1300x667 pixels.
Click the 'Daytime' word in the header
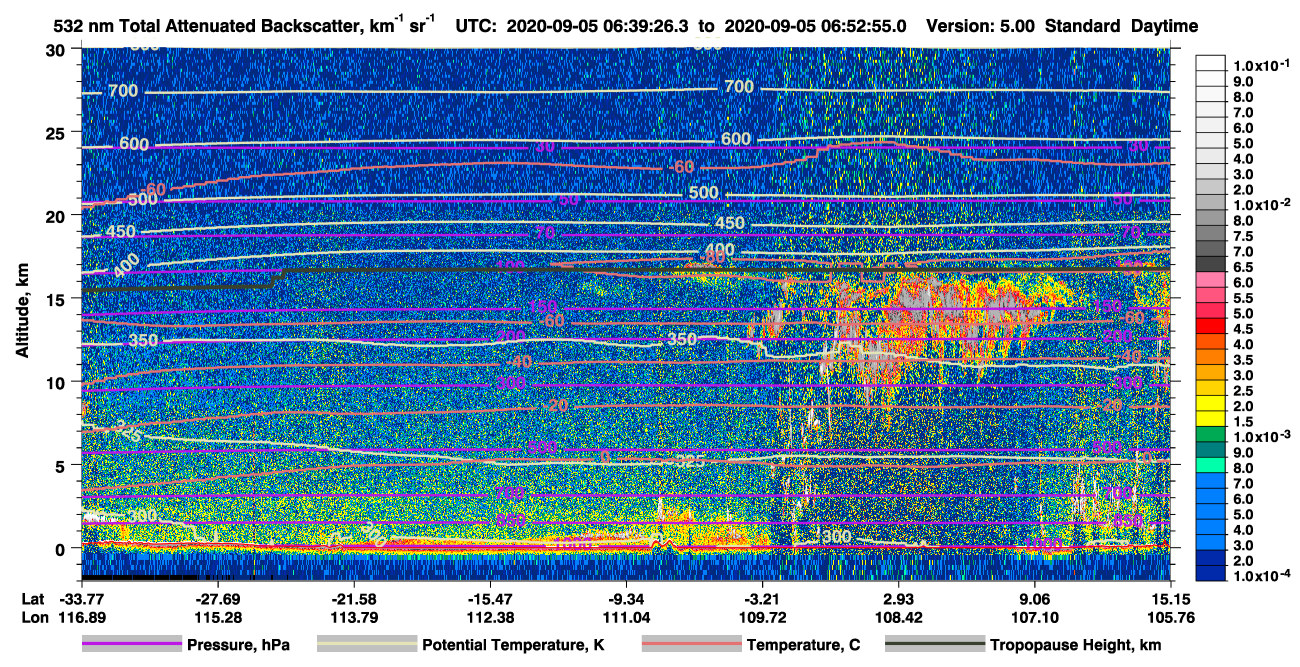(1164, 26)
